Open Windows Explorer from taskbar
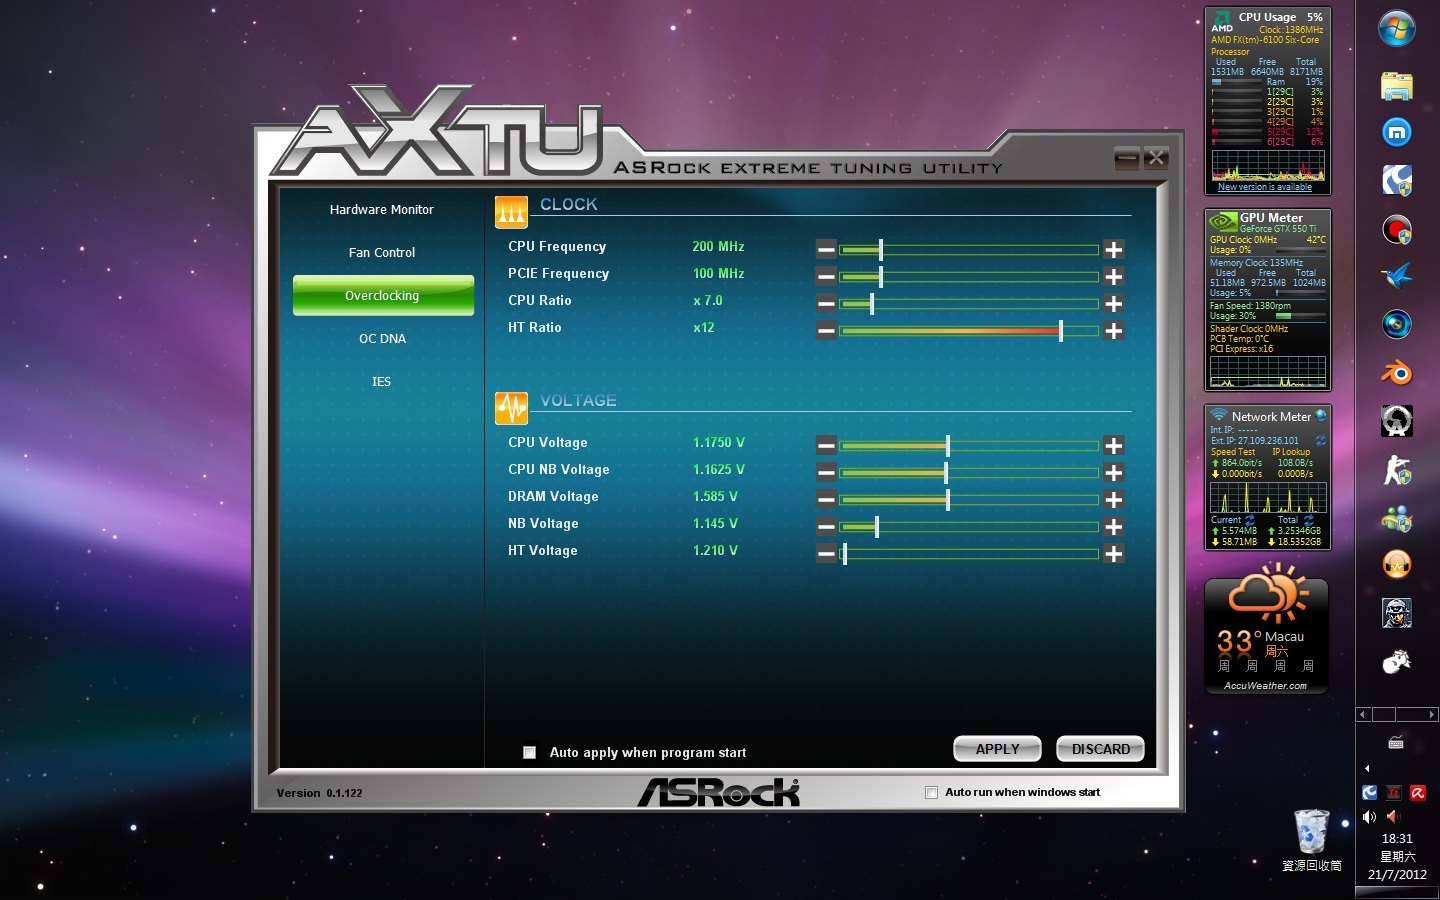1440x900 pixels. coord(1397,86)
